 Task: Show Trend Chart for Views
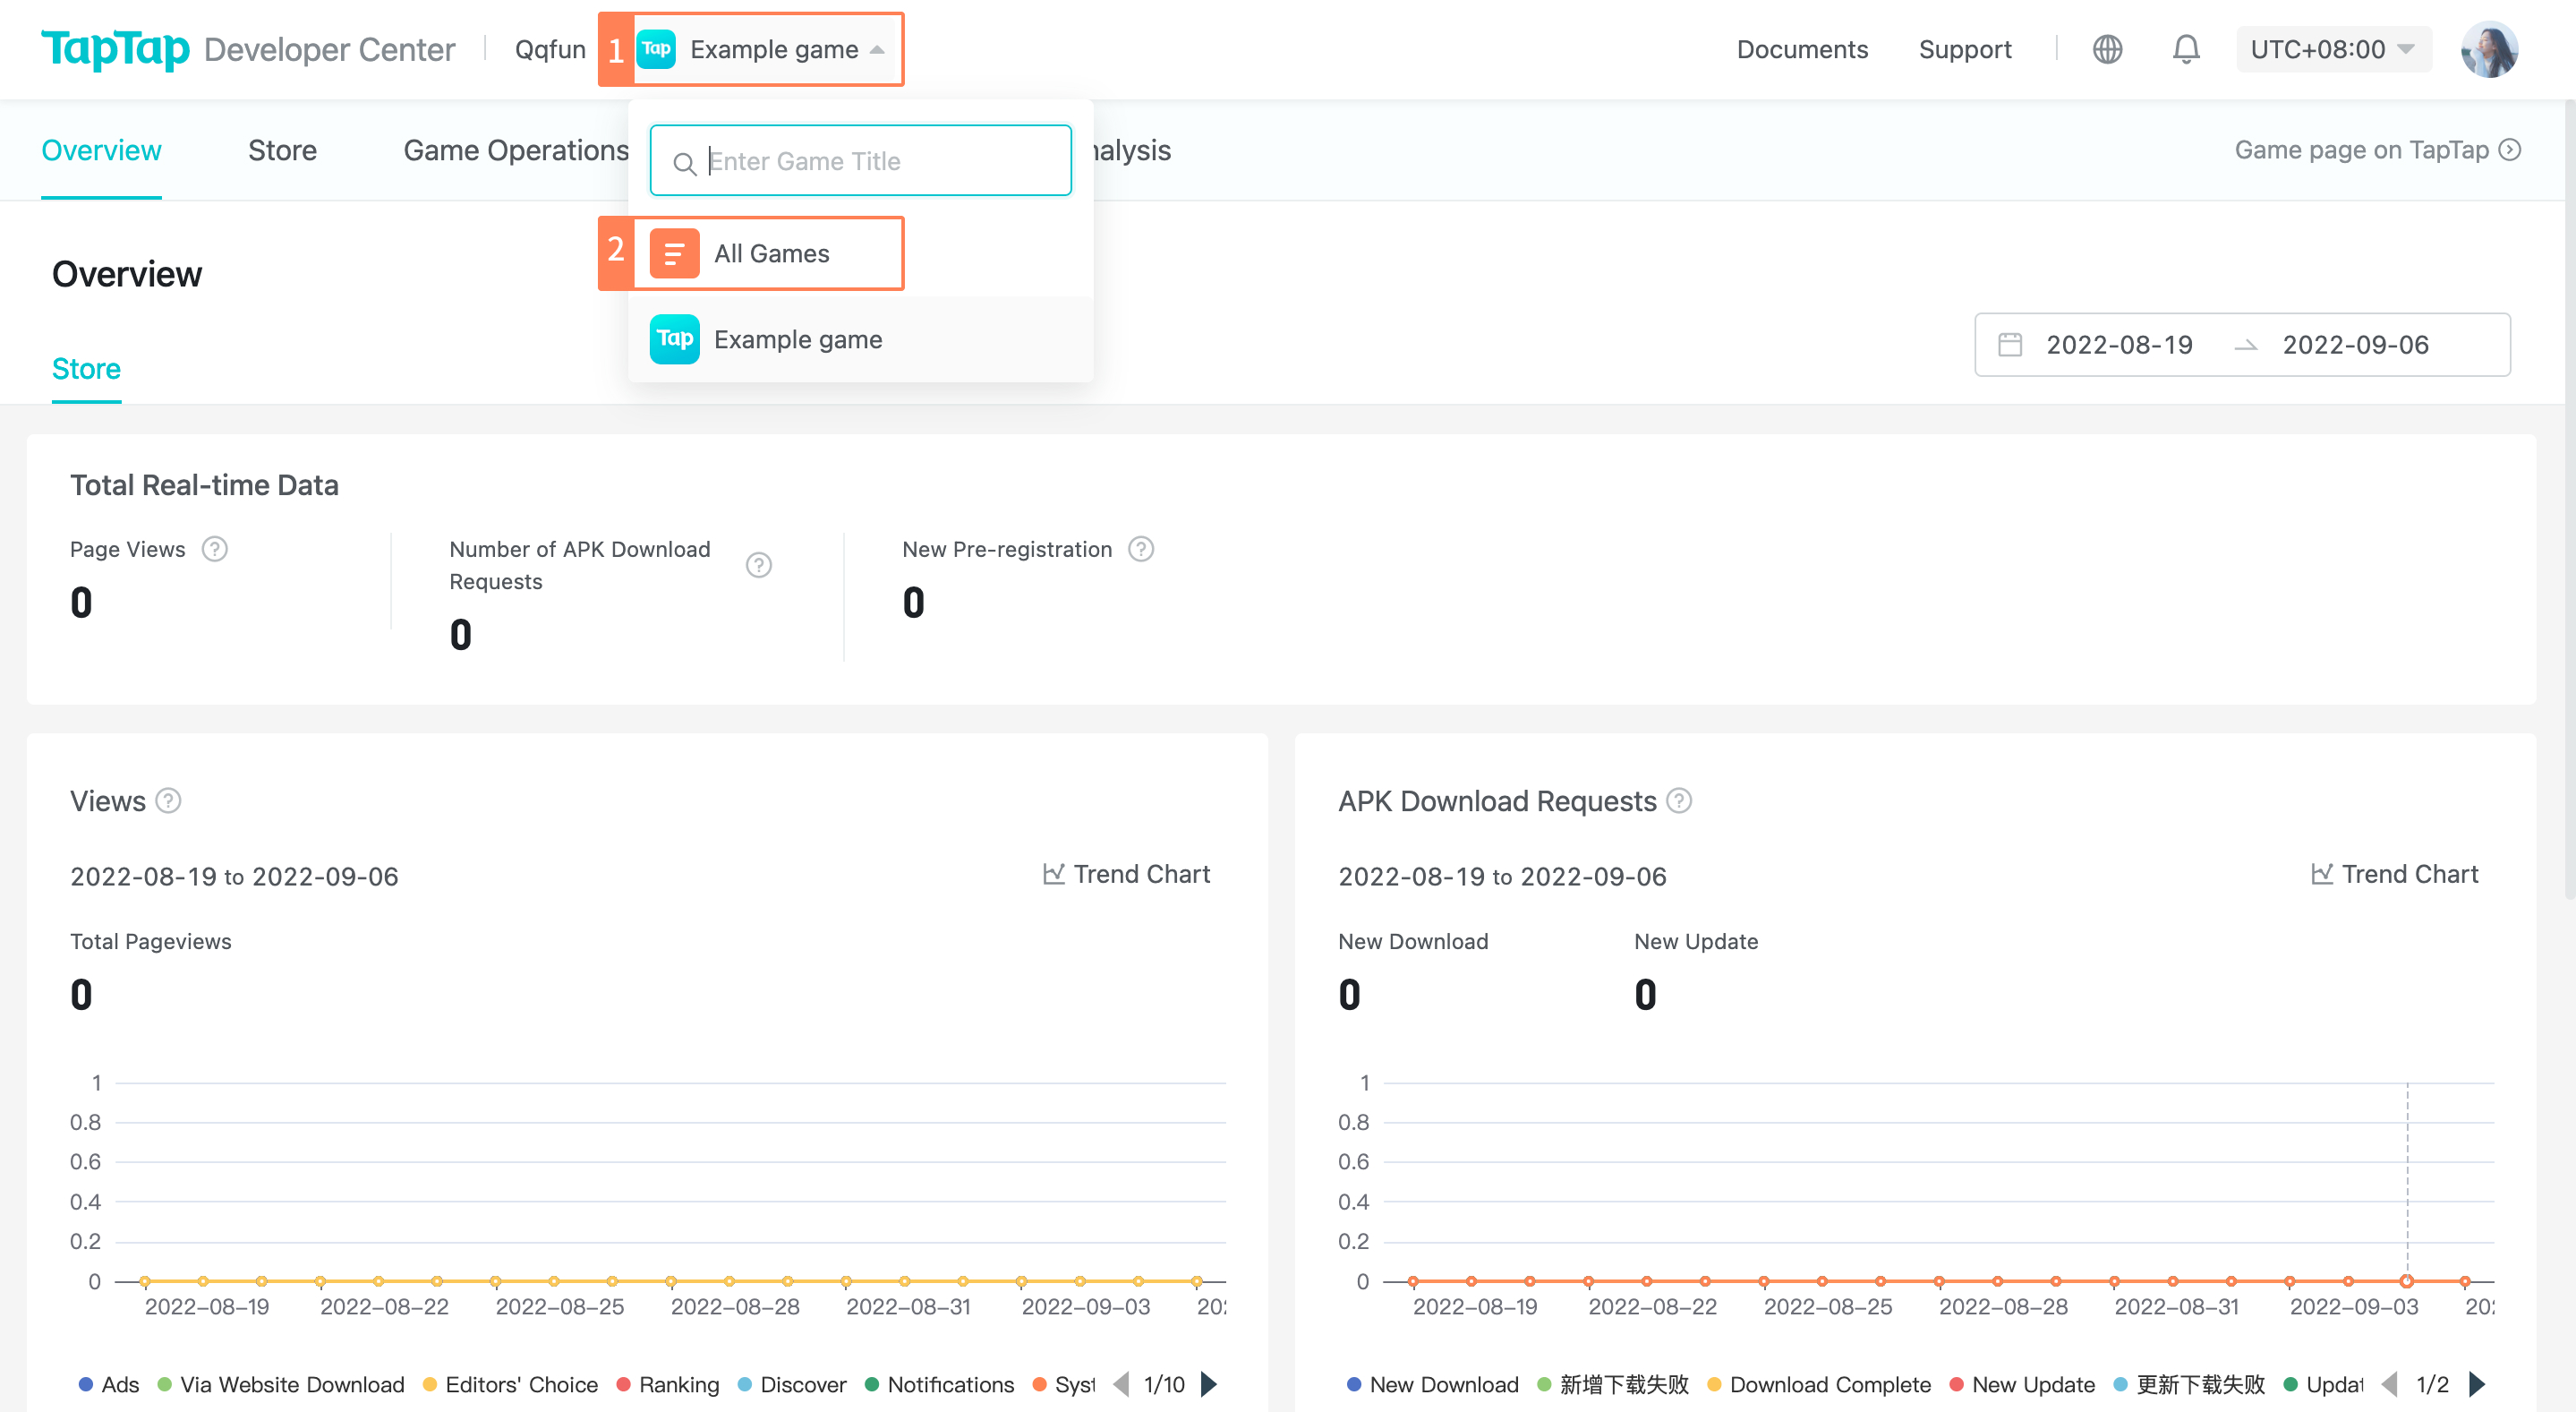1126,874
